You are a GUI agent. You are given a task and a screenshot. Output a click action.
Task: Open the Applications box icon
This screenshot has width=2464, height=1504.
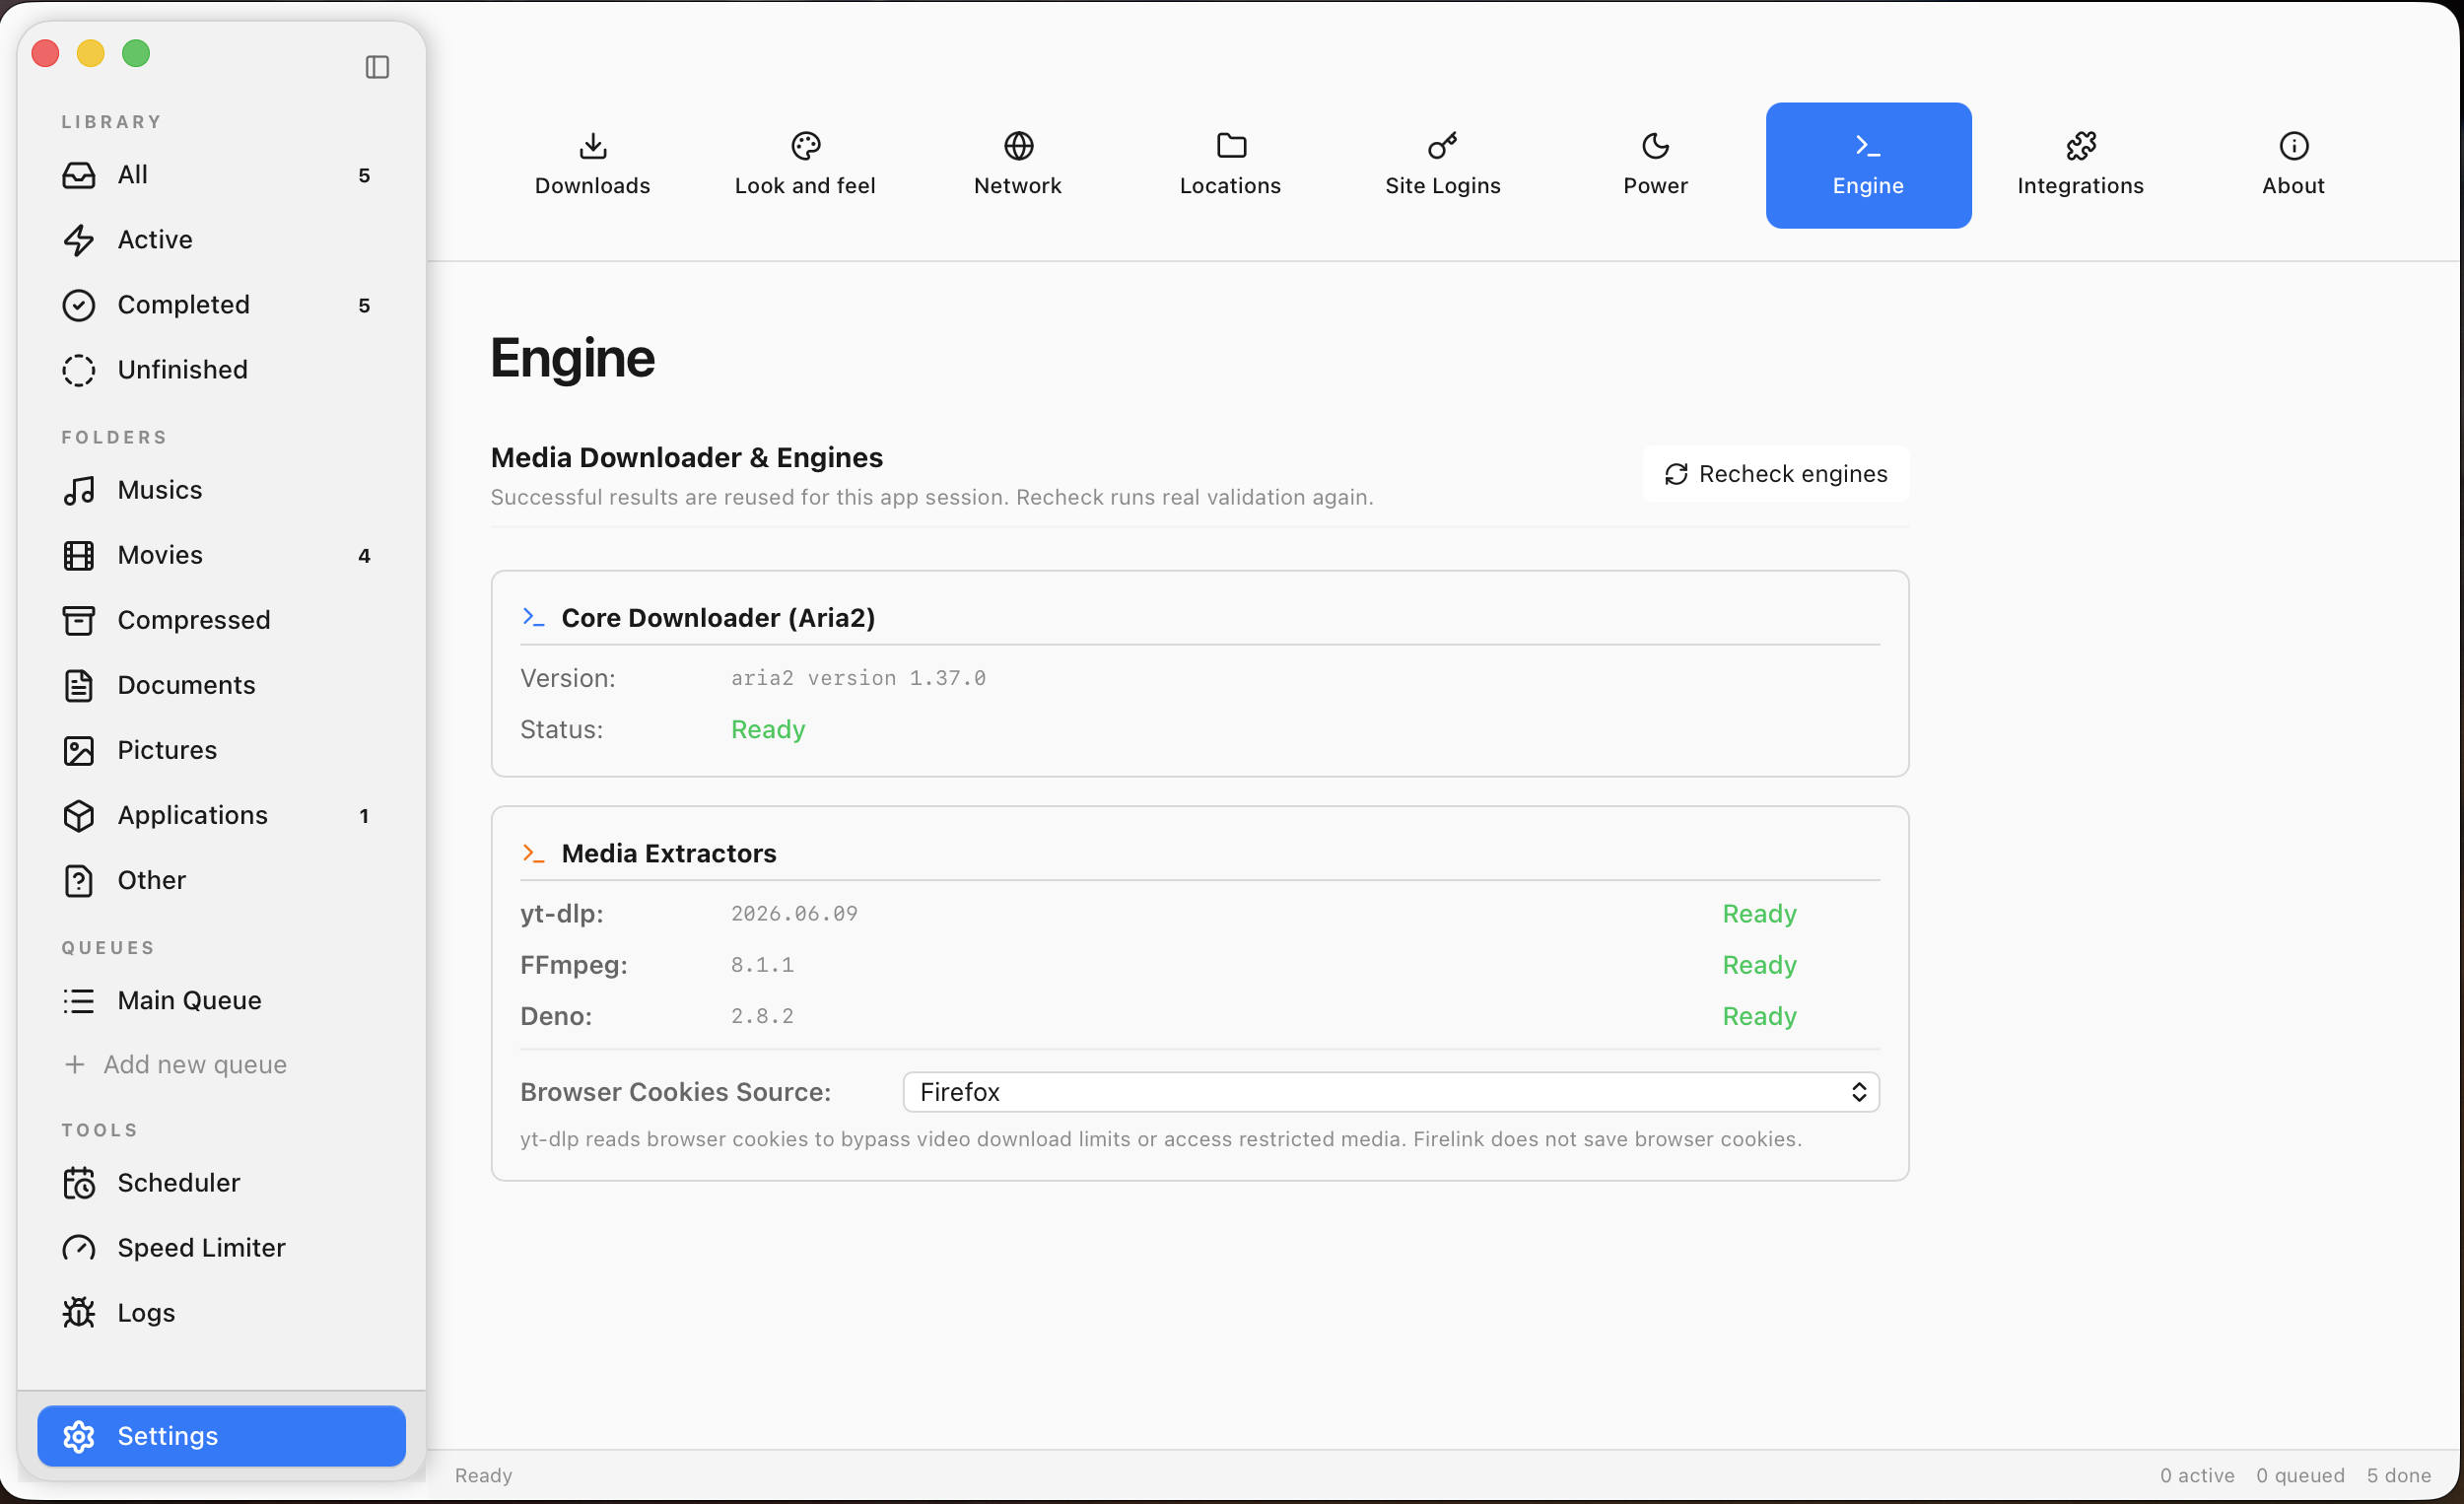(x=79, y=815)
